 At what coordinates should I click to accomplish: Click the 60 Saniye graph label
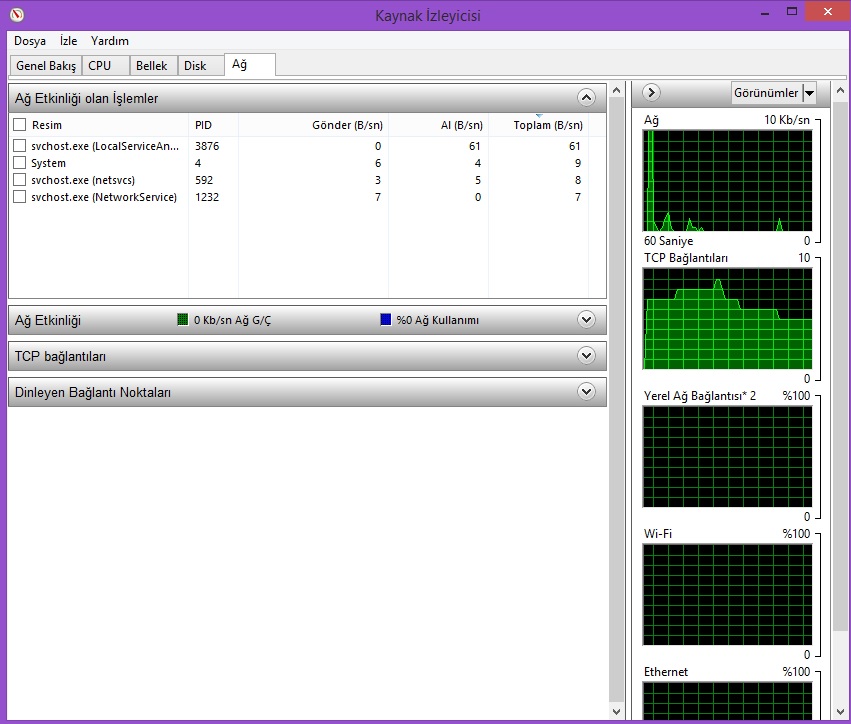(669, 241)
